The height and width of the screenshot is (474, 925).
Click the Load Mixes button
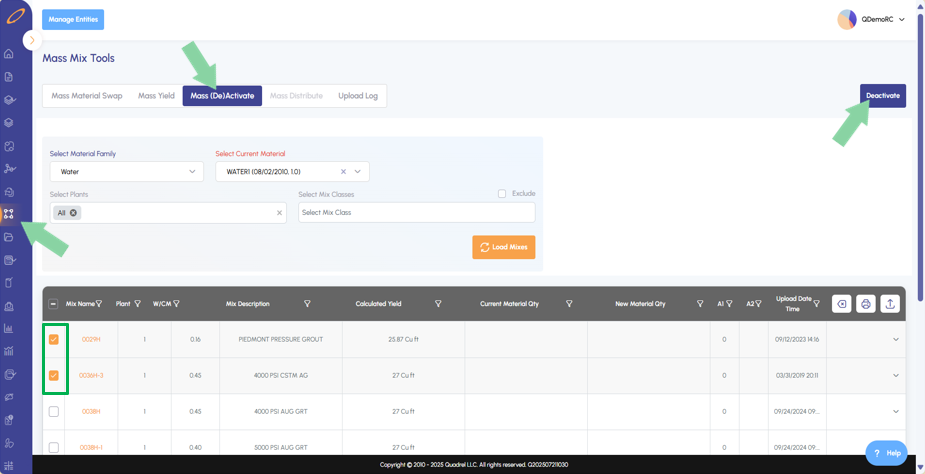[504, 247]
